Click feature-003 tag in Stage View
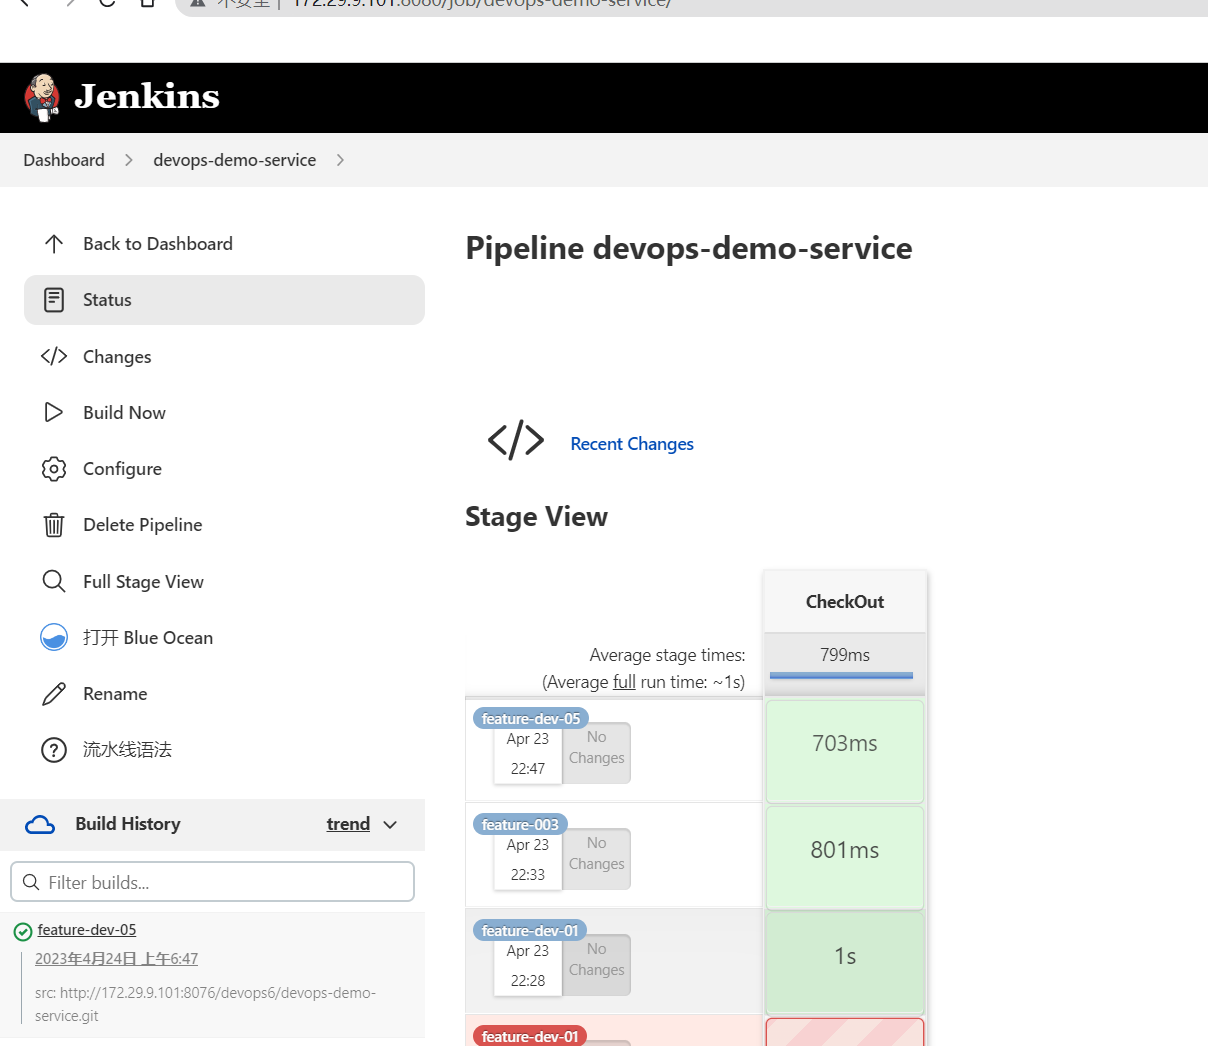This screenshot has width=1208, height=1046. tap(520, 824)
